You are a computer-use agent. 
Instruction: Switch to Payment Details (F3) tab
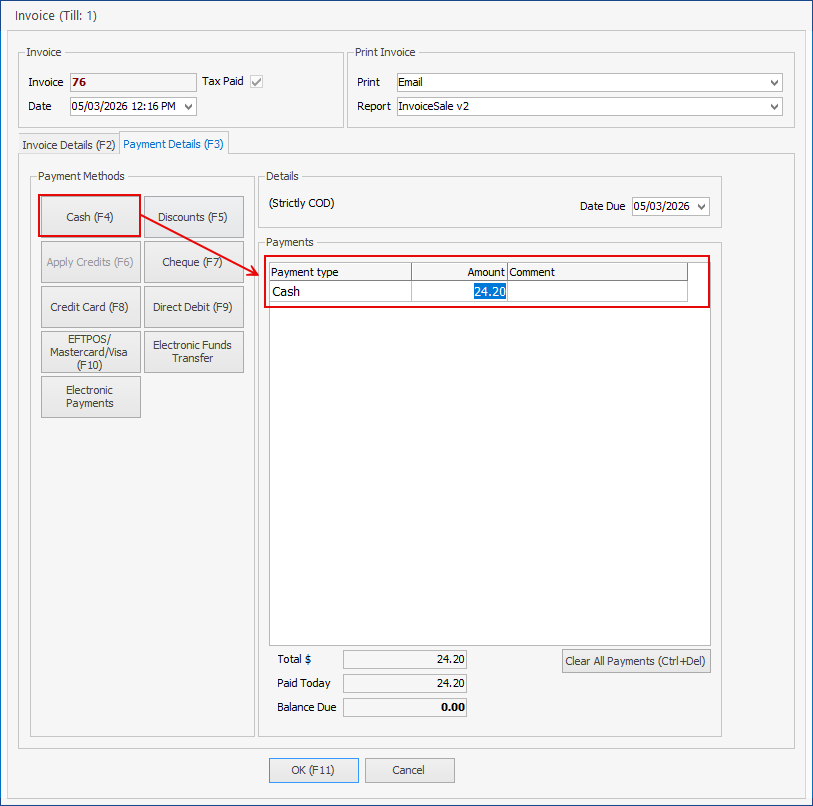click(174, 144)
